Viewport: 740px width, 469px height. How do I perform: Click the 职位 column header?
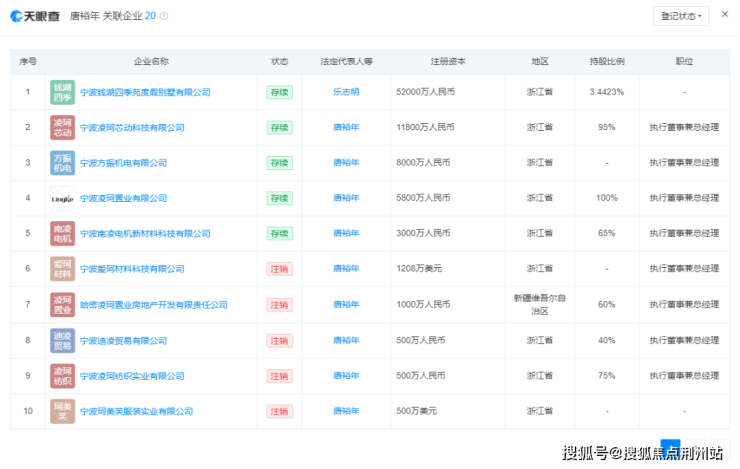pos(684,61)
